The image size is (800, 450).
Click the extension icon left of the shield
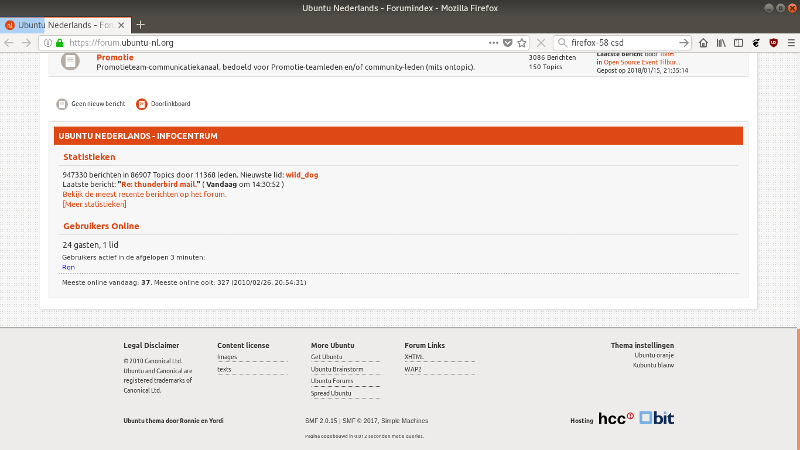(x=756, y=43)
